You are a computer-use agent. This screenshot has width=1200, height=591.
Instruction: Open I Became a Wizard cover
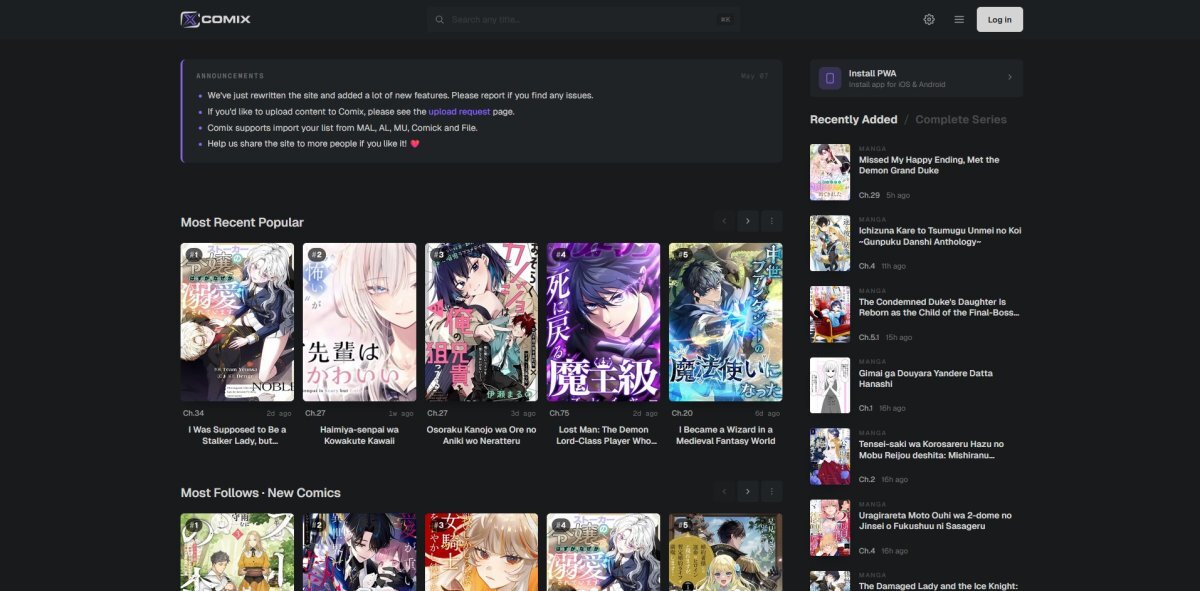click(x=726, y=322)
